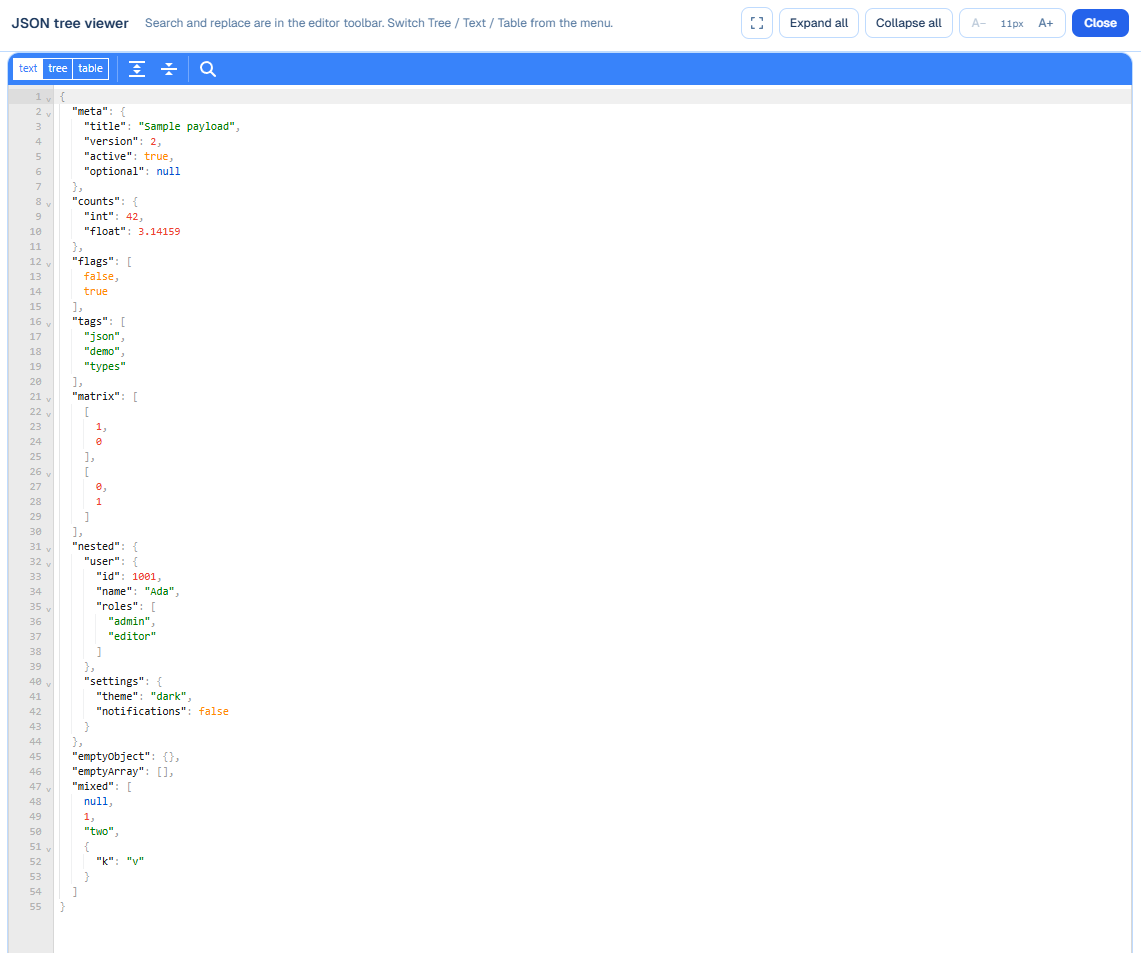Collapse the "user" object fold arrow

click(49, 563)
